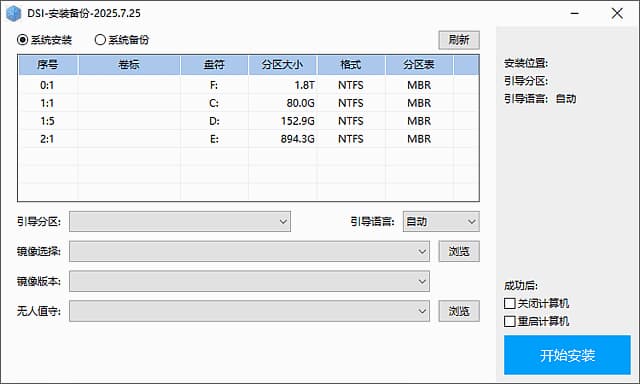Select partition row 2:1
Viewport: 640px width, 384px height.
pos(249,139)
